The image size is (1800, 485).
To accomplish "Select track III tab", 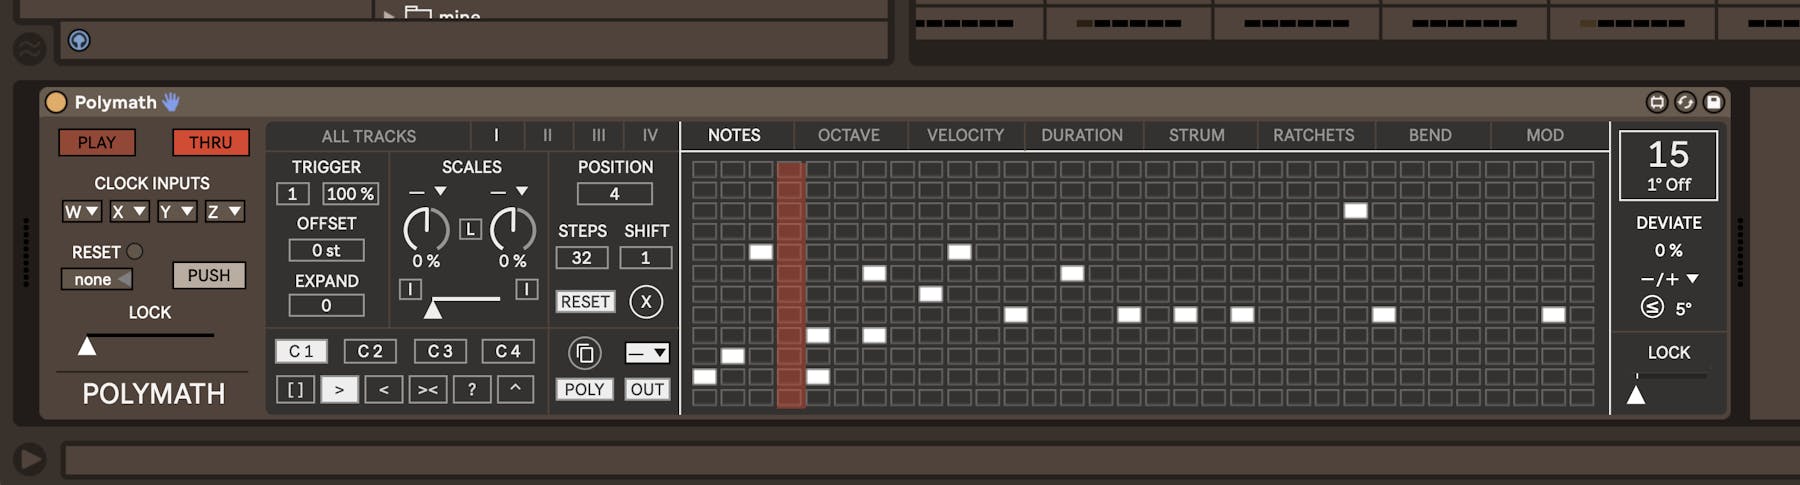I will click(x=598, y=135).
